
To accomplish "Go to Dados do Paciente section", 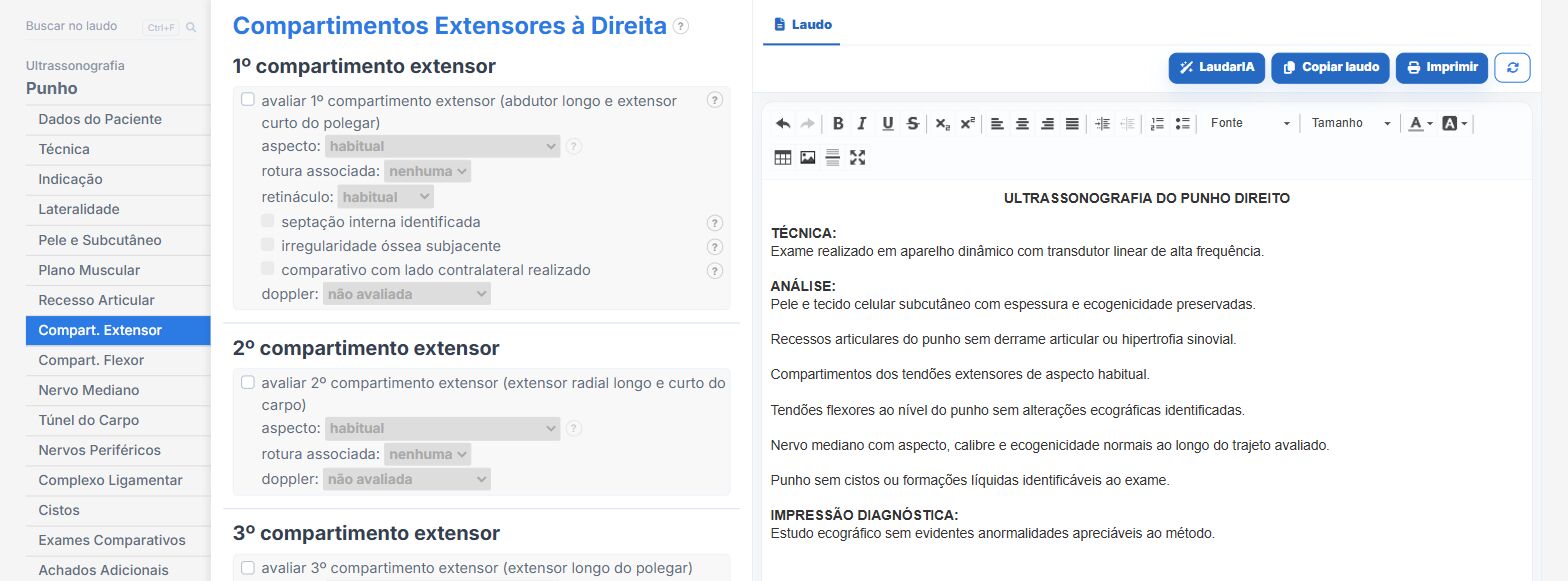I will tap(118, 119).
